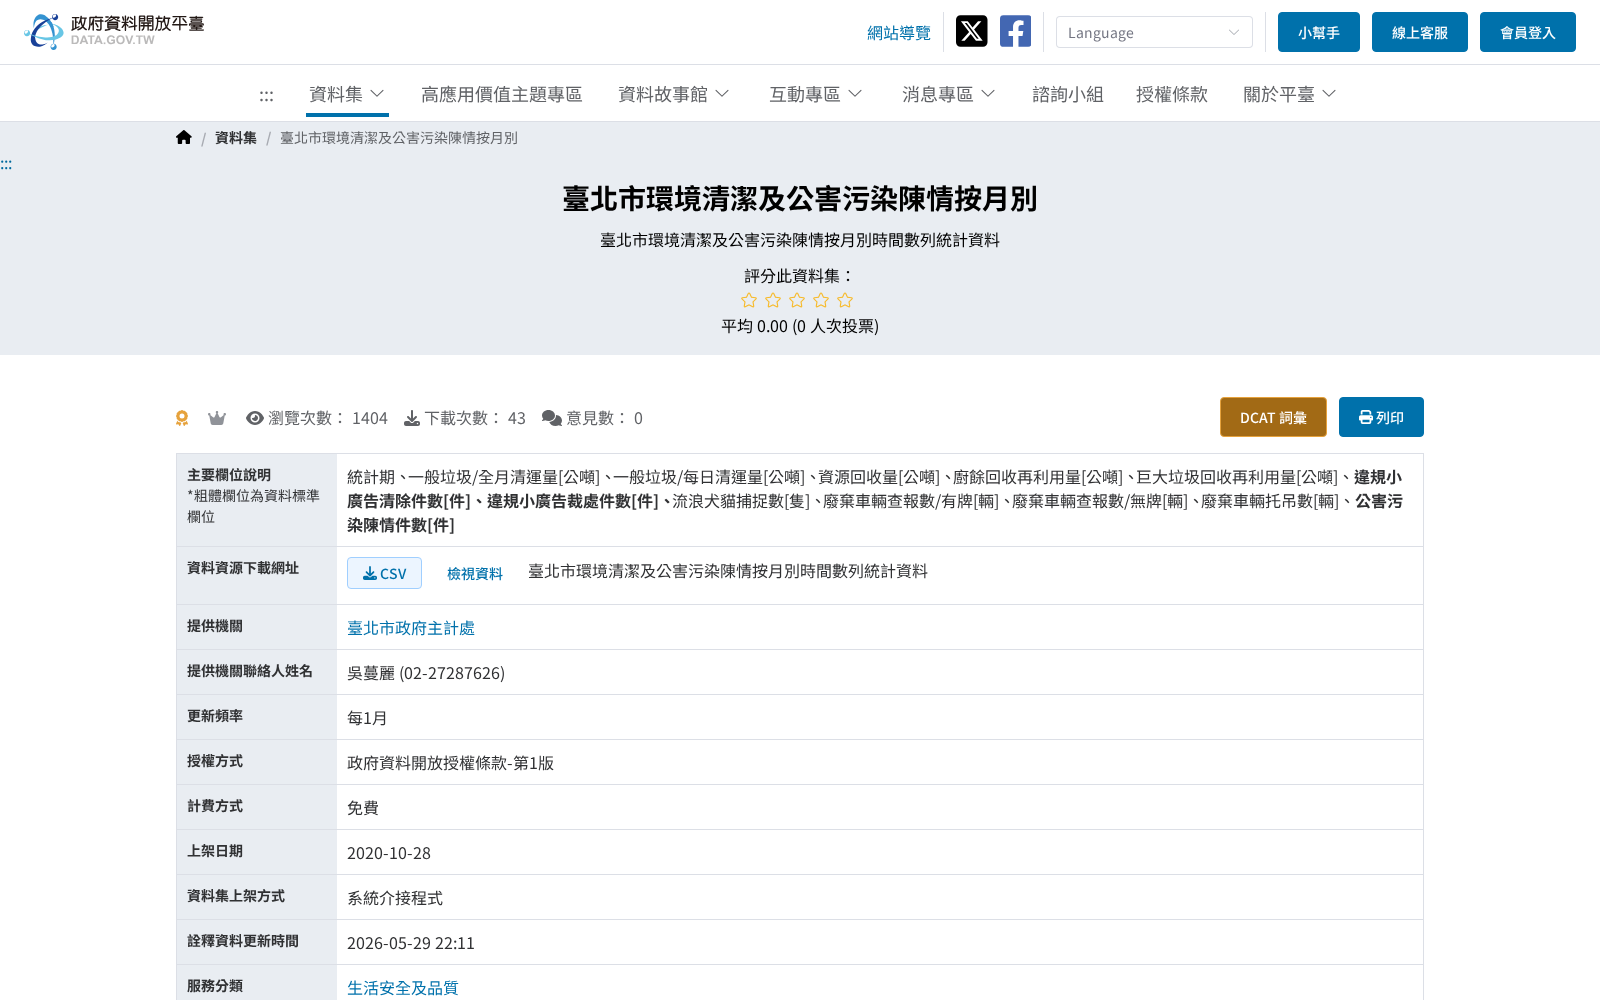The height and width of the screenshot is (1000, 1600).
Task: Print the page with 列印 button
Action: [x=1381, y=417]
